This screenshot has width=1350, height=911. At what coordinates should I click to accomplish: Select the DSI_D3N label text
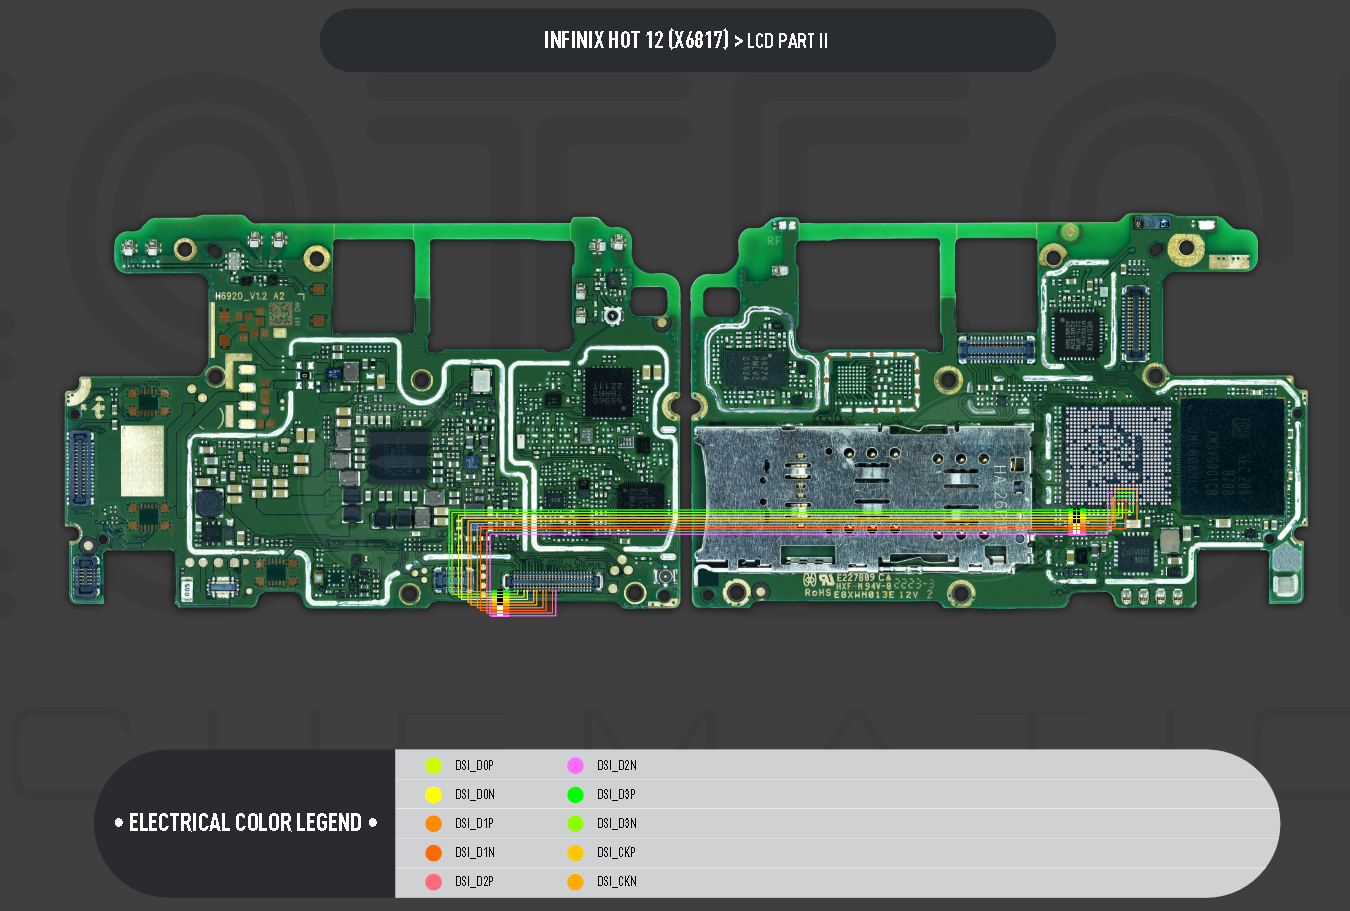pos(617,824)
